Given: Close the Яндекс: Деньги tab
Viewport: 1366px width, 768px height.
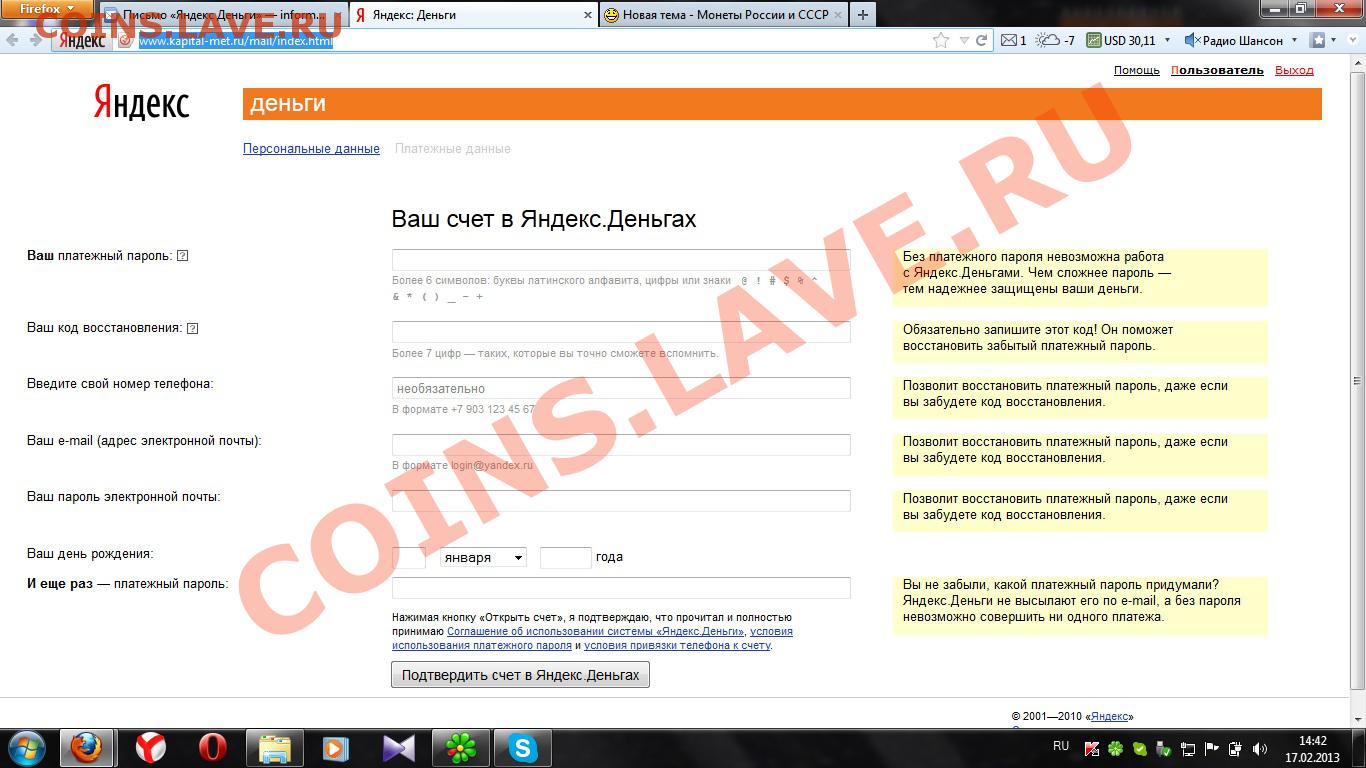Looking at the screenshot, I should 586,16.
